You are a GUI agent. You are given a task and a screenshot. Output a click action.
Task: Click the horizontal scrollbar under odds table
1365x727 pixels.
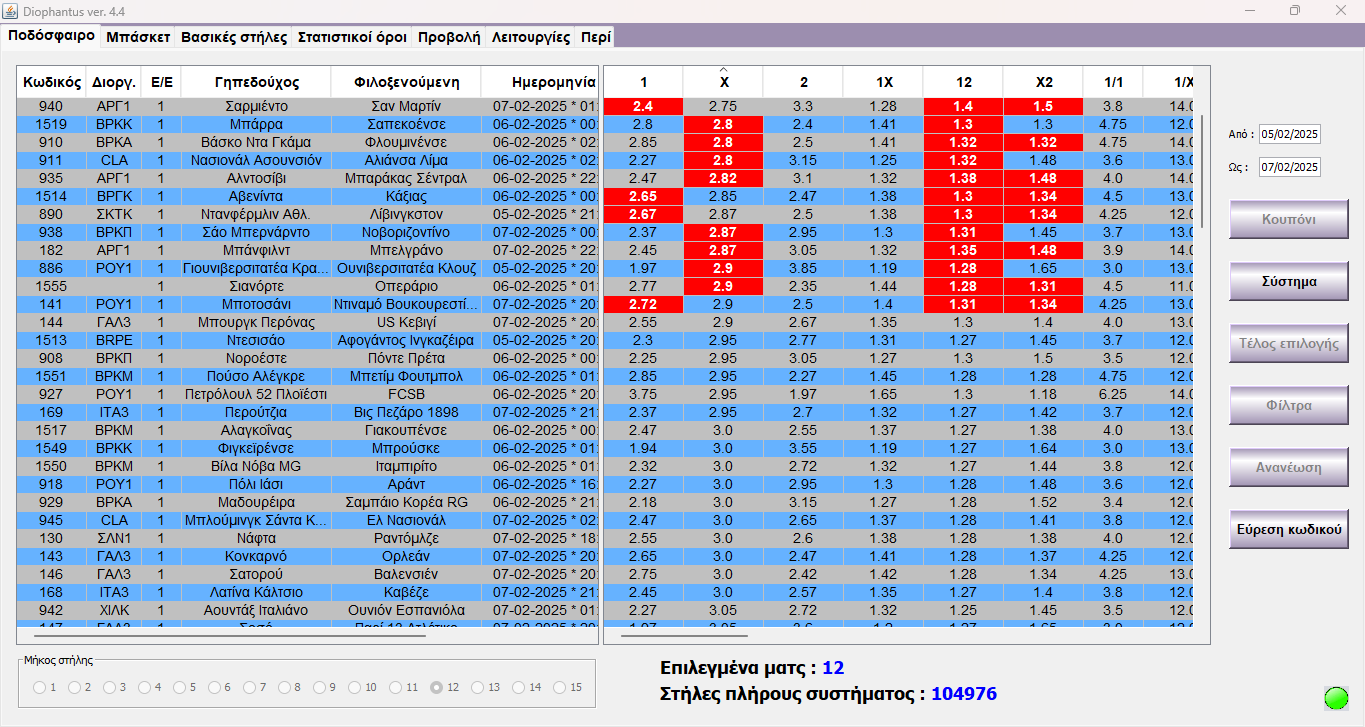pyautogui.click(x=684, y=635)
